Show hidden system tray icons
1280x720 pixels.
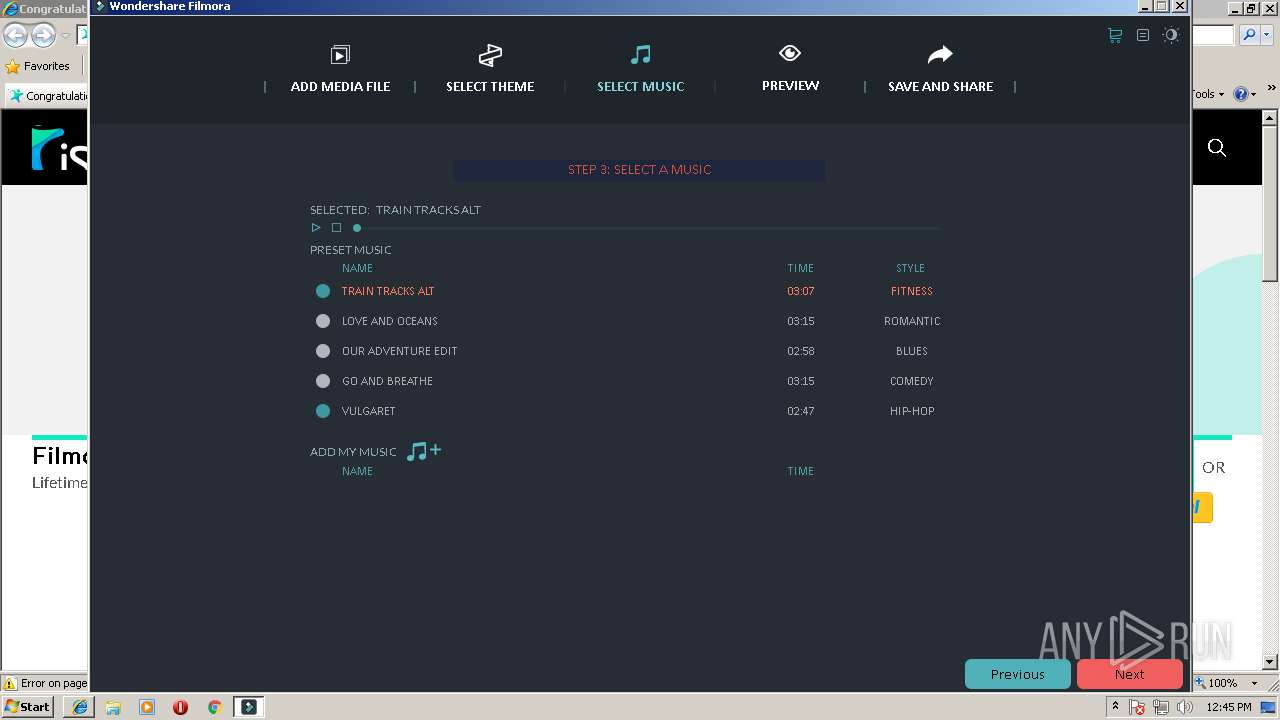pos(1115,707)
